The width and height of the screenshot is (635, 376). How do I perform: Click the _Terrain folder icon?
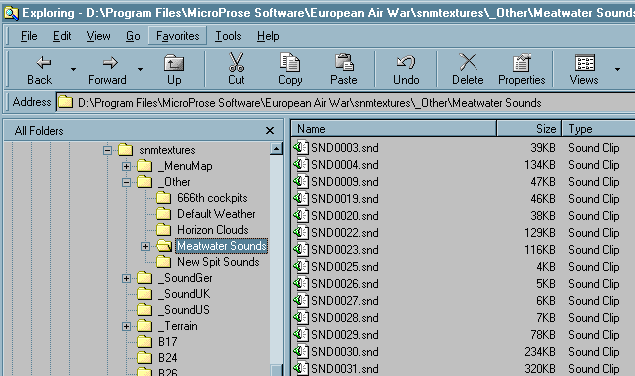(x=145, y=325)
